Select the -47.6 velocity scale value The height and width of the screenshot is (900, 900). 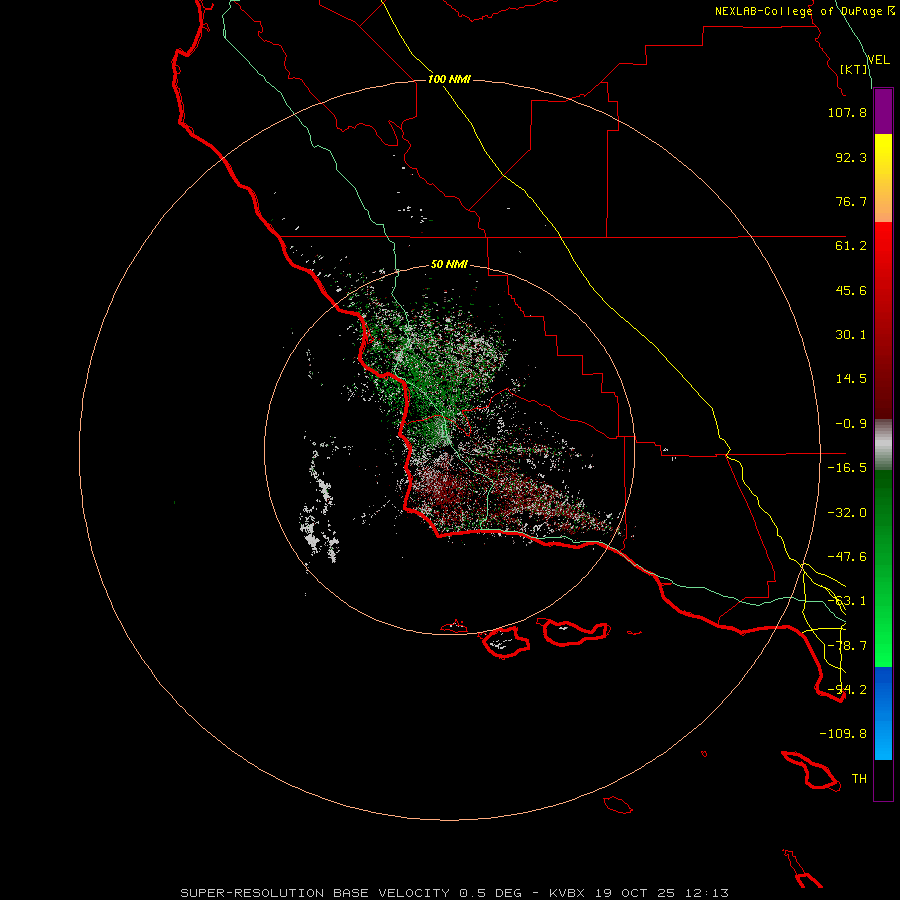tap(847, 557)
